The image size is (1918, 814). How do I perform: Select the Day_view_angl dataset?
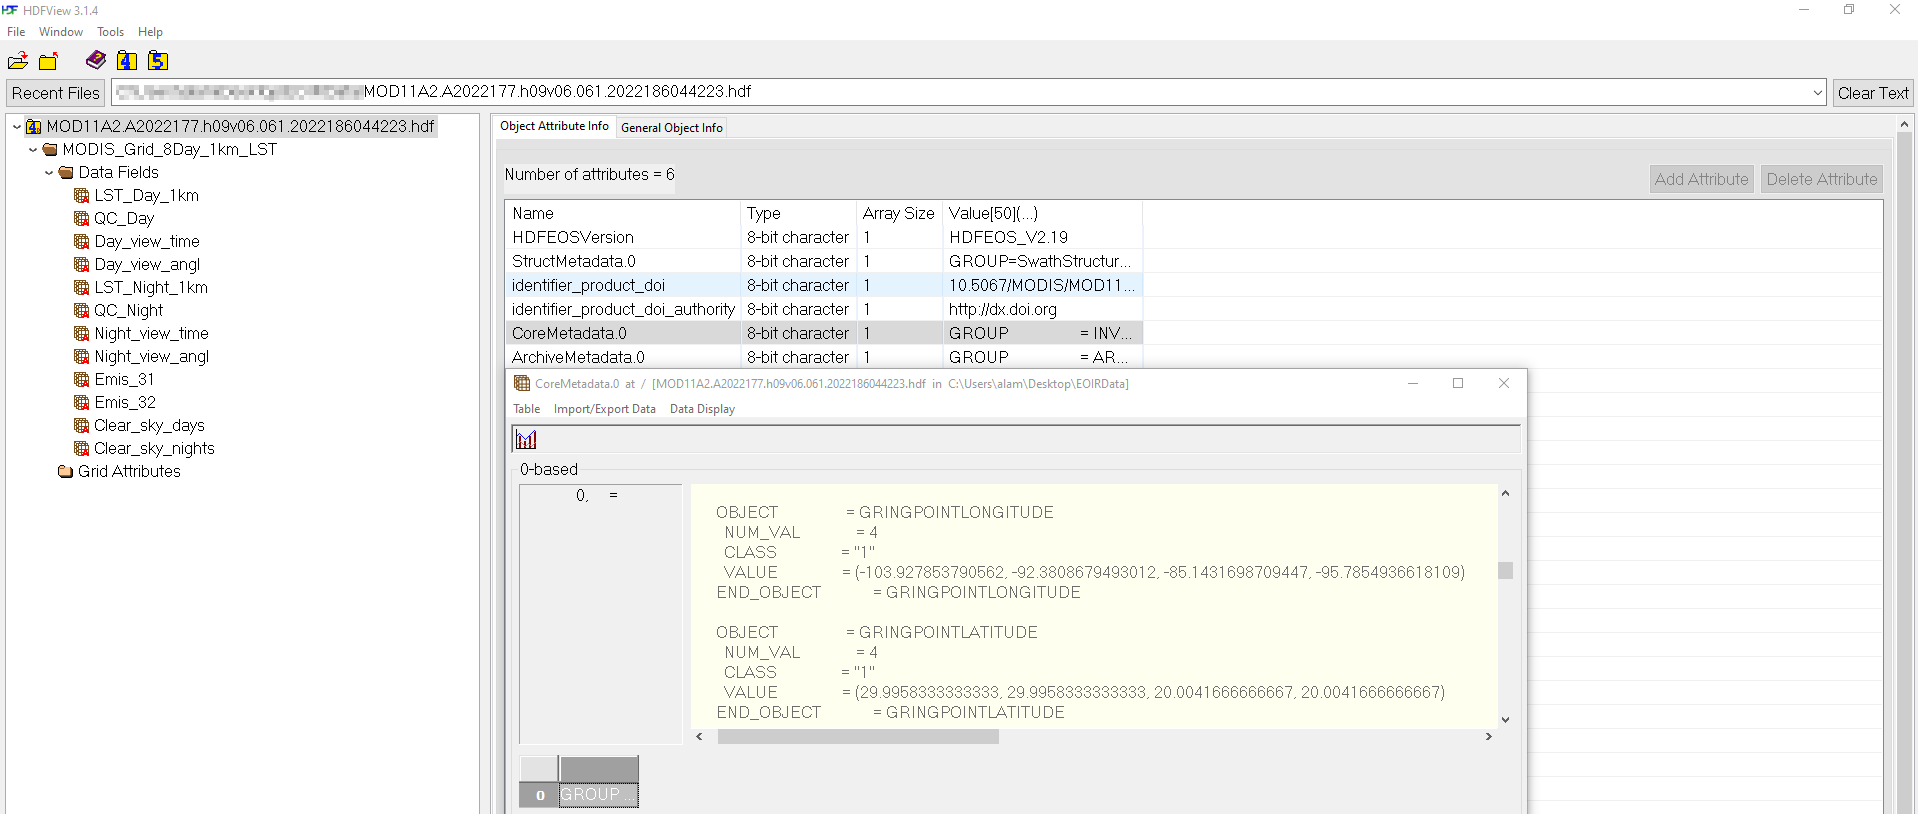click(147, 264)
